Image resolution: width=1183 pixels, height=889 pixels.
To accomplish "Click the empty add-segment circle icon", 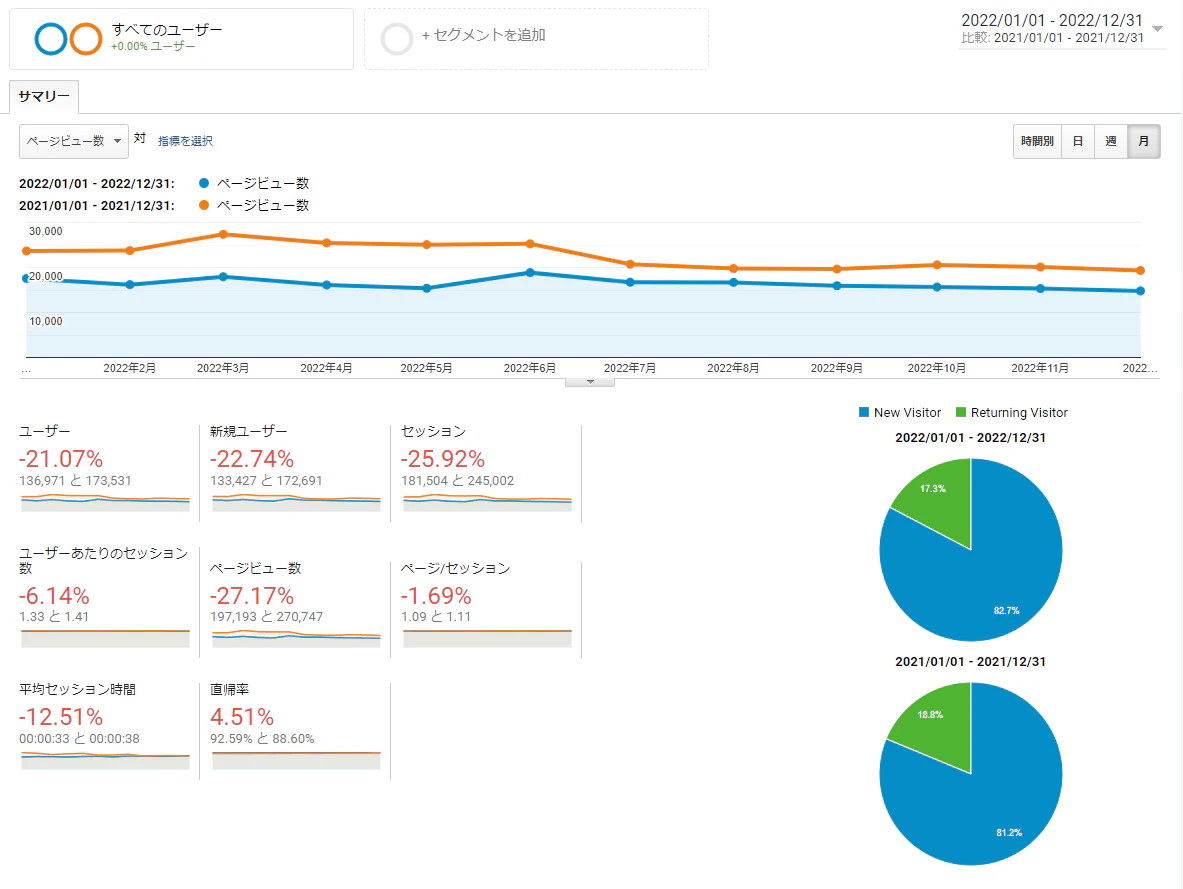I will pos(397,39).
